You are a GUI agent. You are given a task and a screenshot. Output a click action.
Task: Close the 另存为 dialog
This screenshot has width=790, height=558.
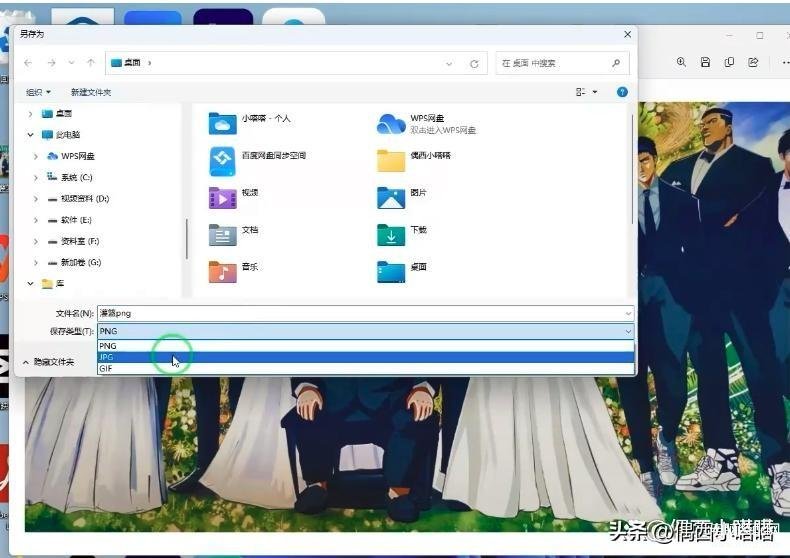point(627,34)
